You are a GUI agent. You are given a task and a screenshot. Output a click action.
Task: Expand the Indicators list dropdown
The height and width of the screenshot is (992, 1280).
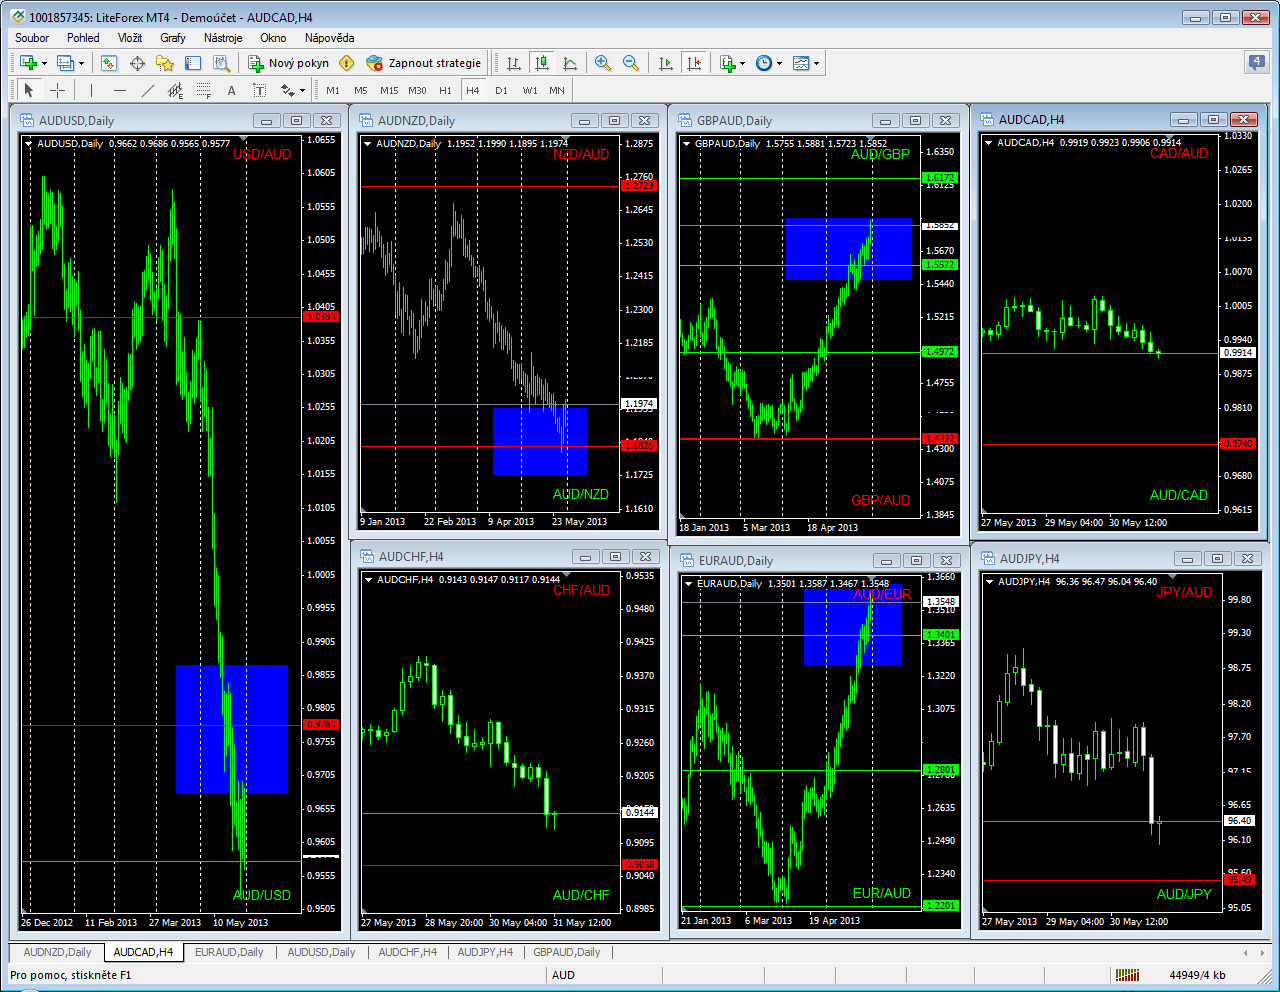pyautogui.click(x=742, y=64)
